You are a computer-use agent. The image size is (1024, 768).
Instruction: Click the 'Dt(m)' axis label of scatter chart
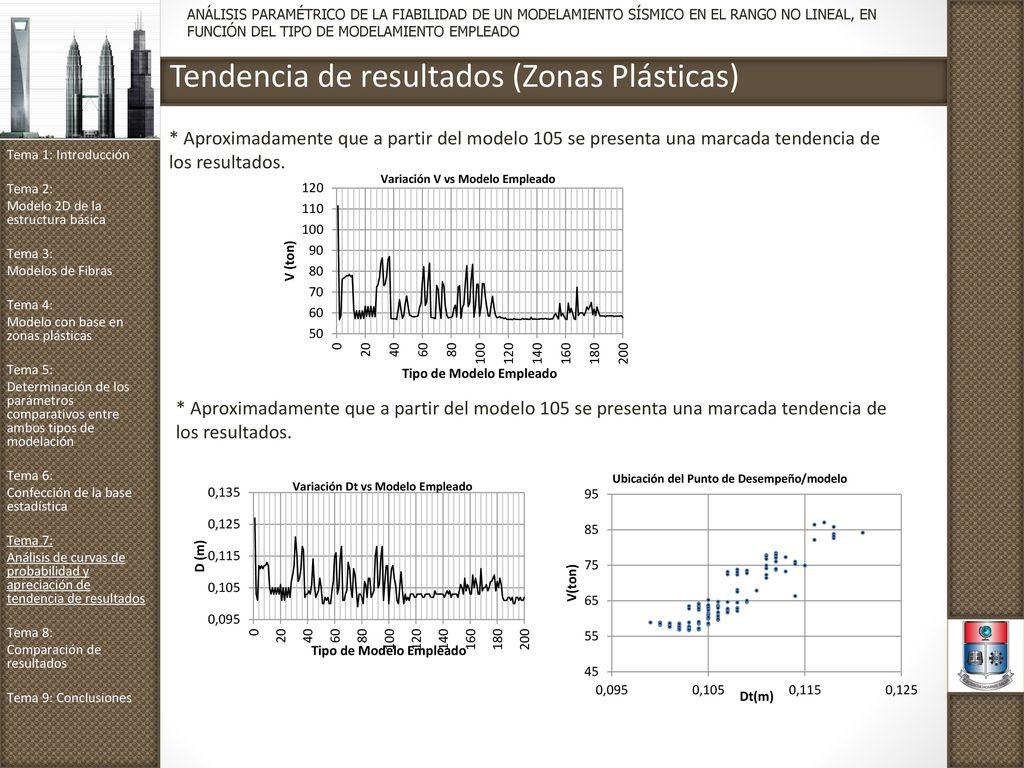point(756,696)
